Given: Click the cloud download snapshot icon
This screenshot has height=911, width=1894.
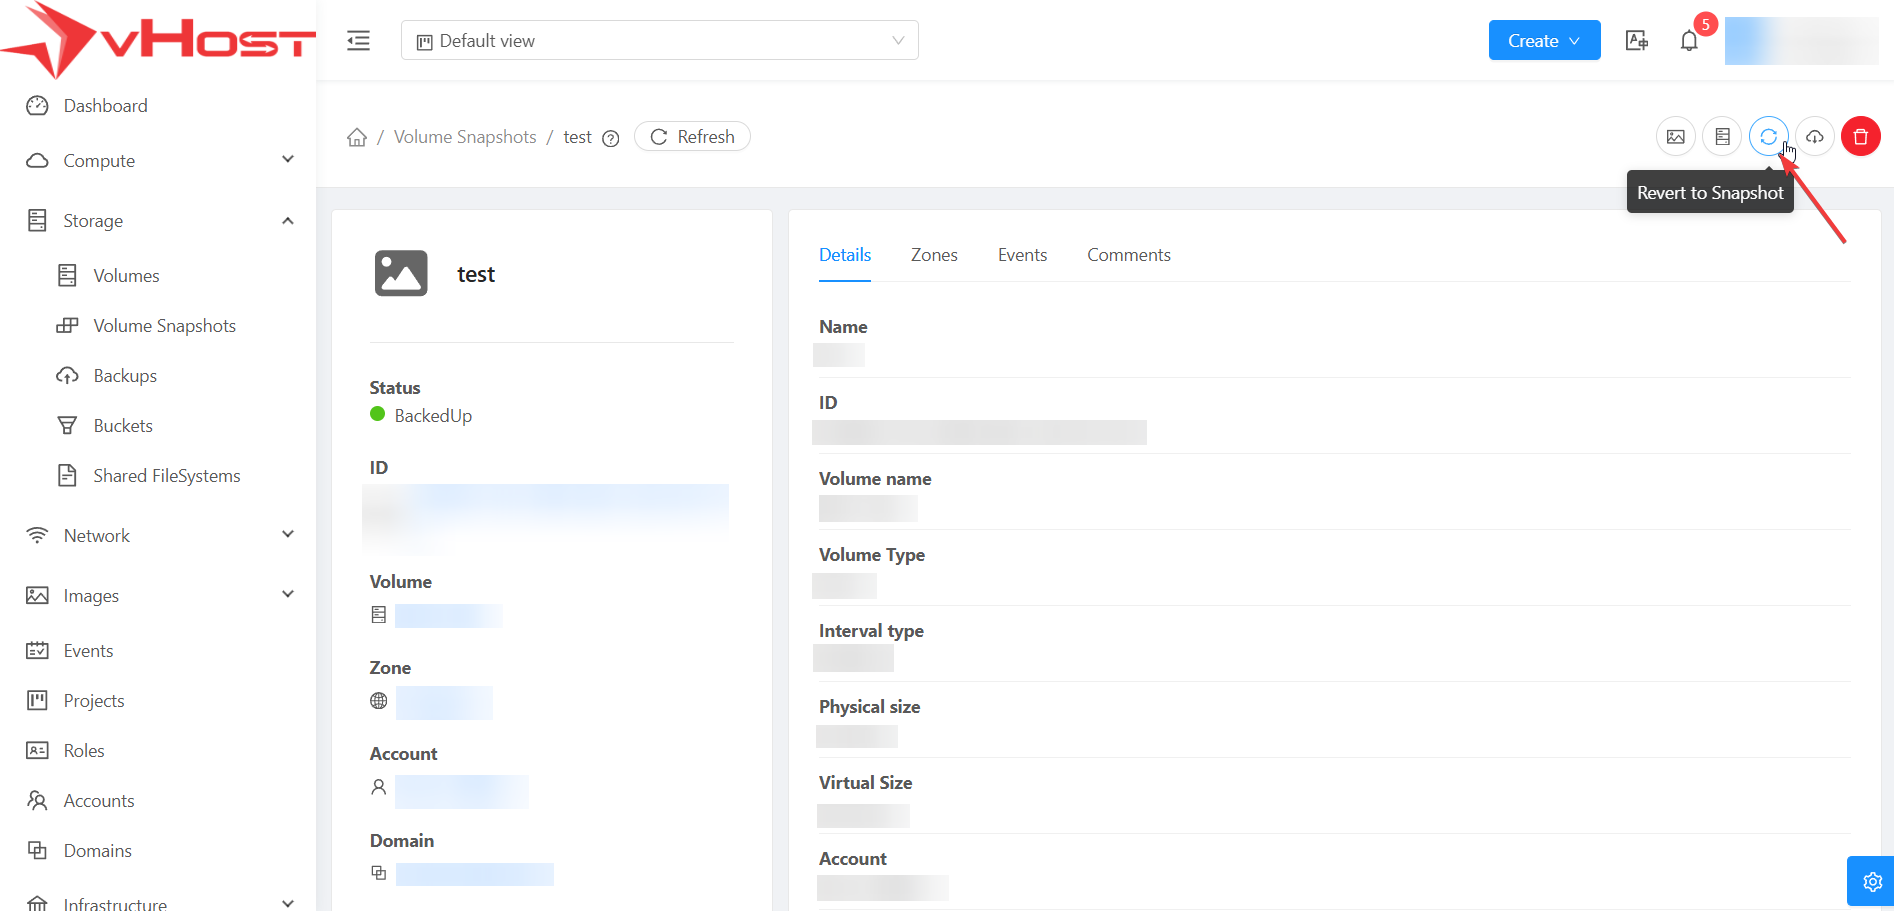Looking at the screenshot, I should click(x=1814, y=137).
